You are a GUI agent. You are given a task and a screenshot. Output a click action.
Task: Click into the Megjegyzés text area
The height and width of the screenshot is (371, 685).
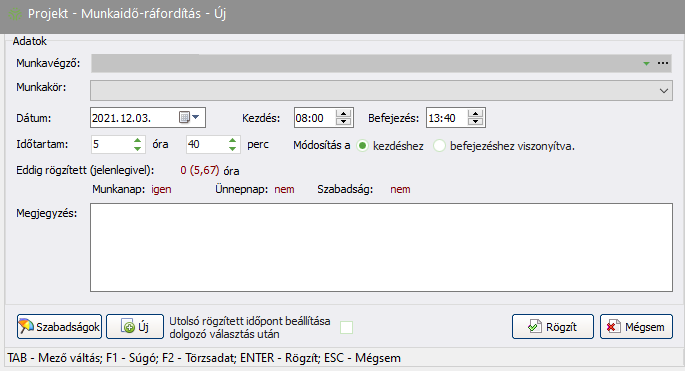pyautogui.click(x=381, y=247)
